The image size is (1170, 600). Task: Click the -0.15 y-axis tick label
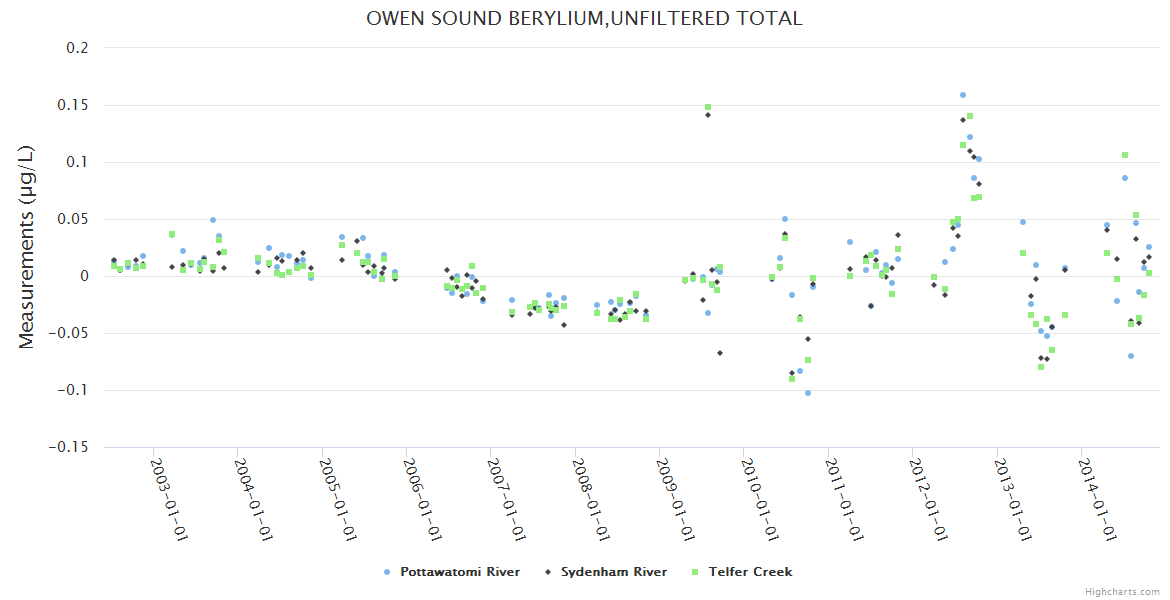(x=69, y=448)
